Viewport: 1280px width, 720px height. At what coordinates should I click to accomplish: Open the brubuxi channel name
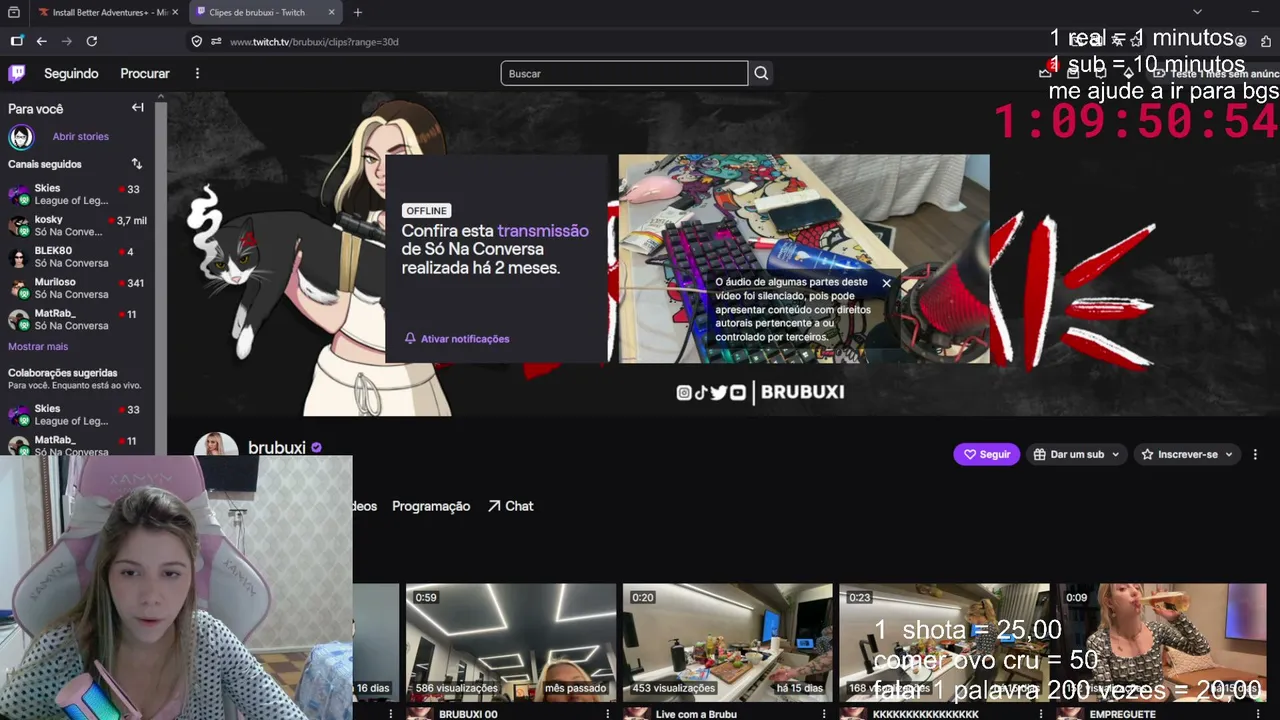[277, 448]
